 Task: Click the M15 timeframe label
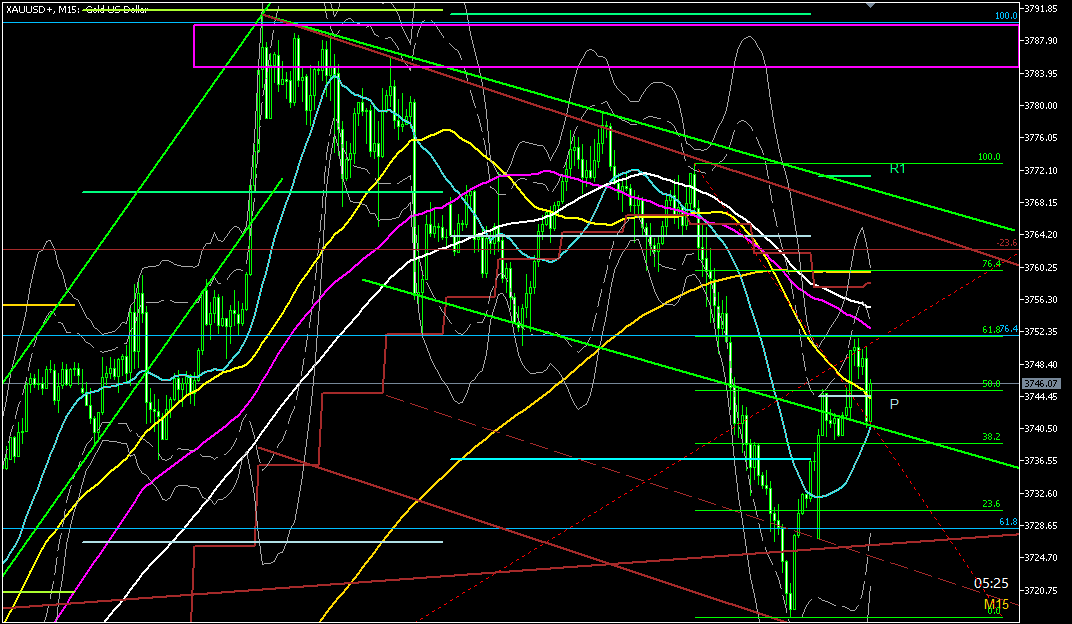click(x=995, y=604)
